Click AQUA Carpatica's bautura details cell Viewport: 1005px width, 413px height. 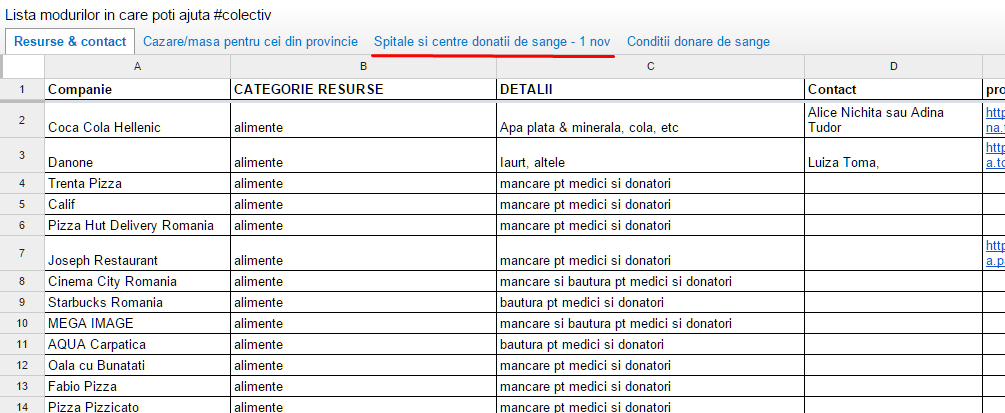point(651,344)
